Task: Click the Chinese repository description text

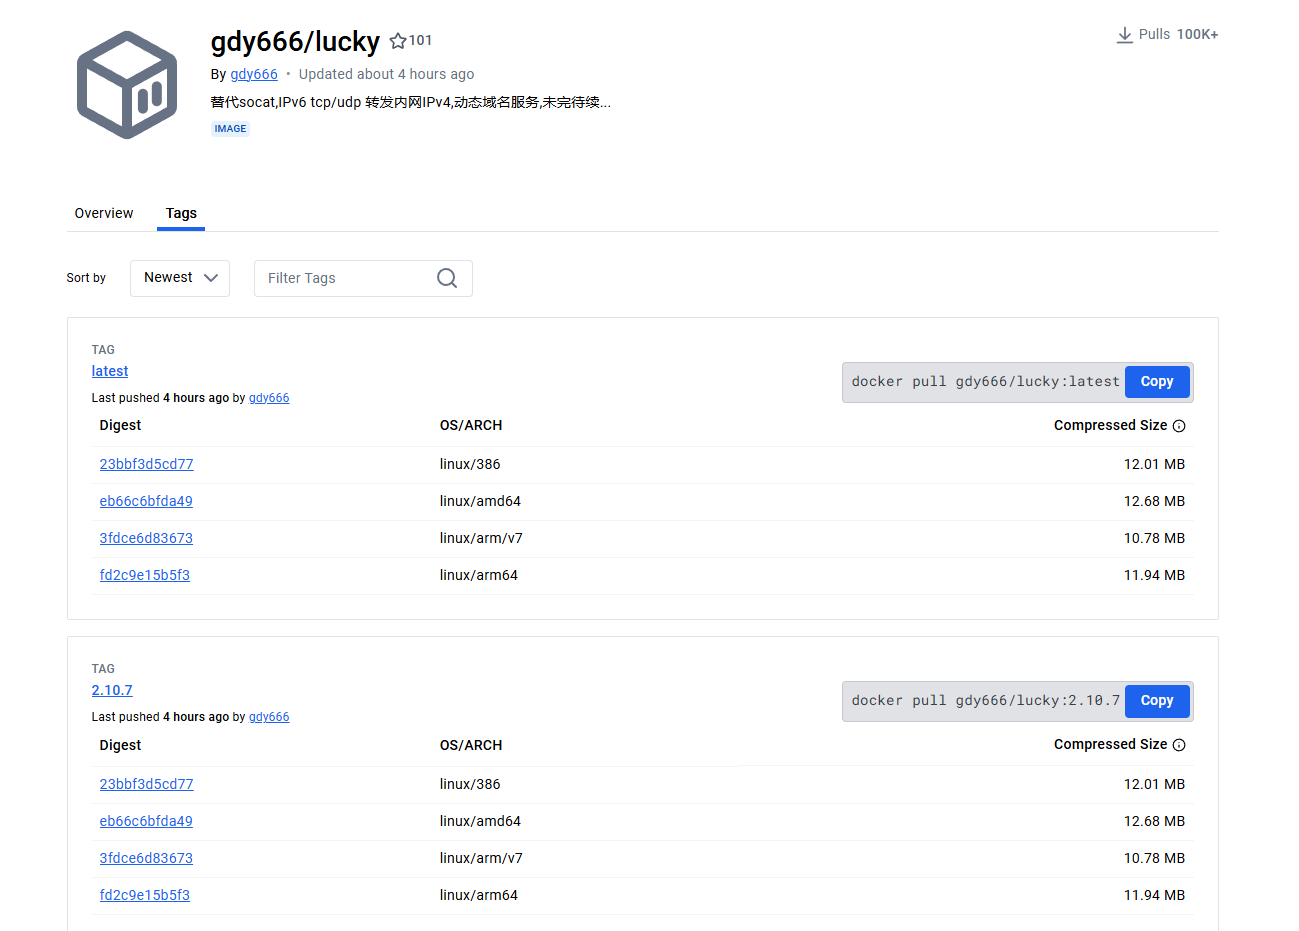Action: coord(410,102)
